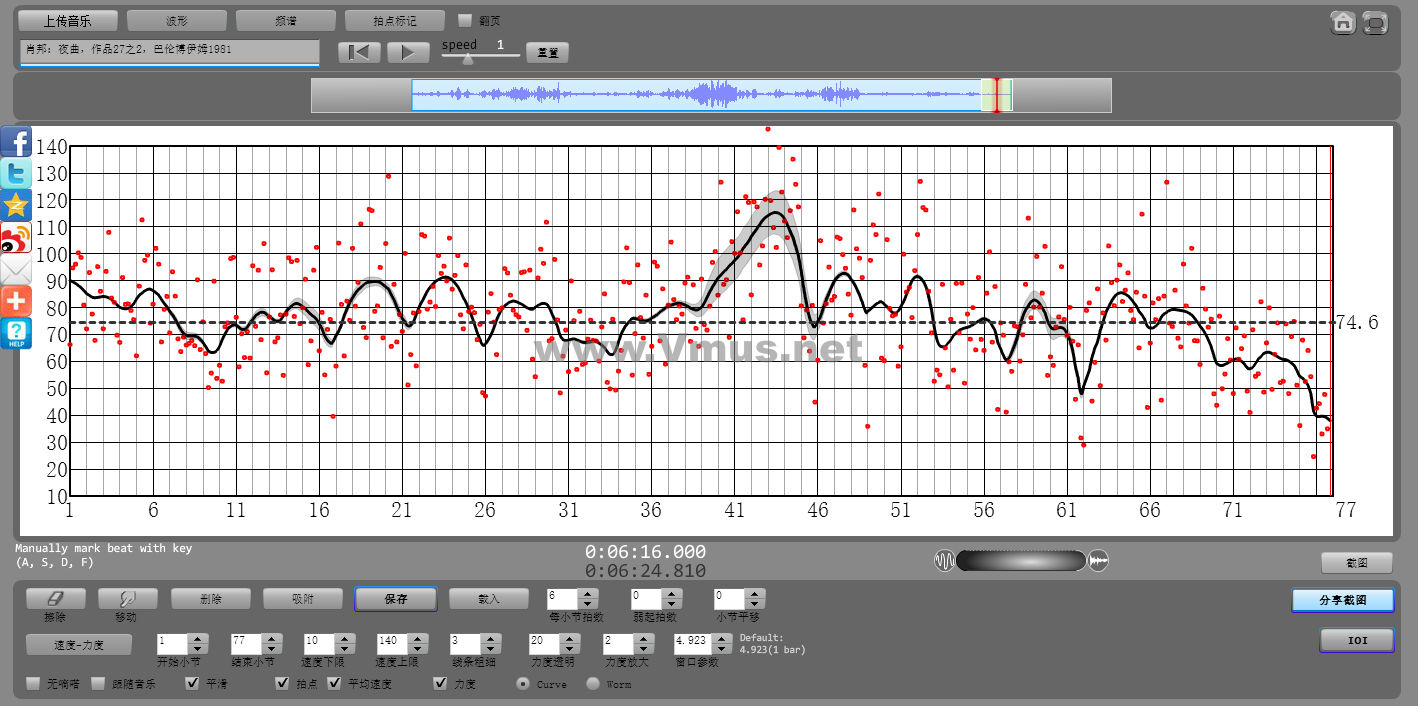
Task: Enable the 翻页 page-turn checkbox
Action: 465,20
